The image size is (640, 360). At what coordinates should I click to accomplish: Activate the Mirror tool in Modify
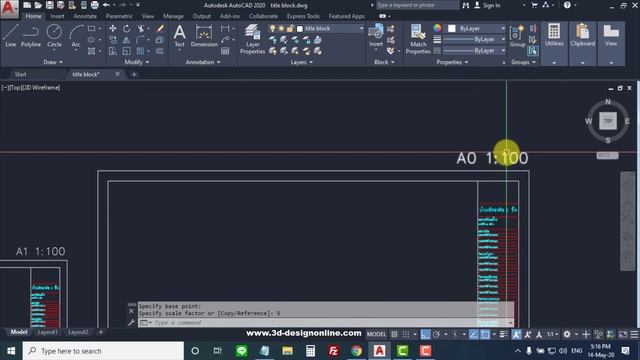click(x=127, y=40)
